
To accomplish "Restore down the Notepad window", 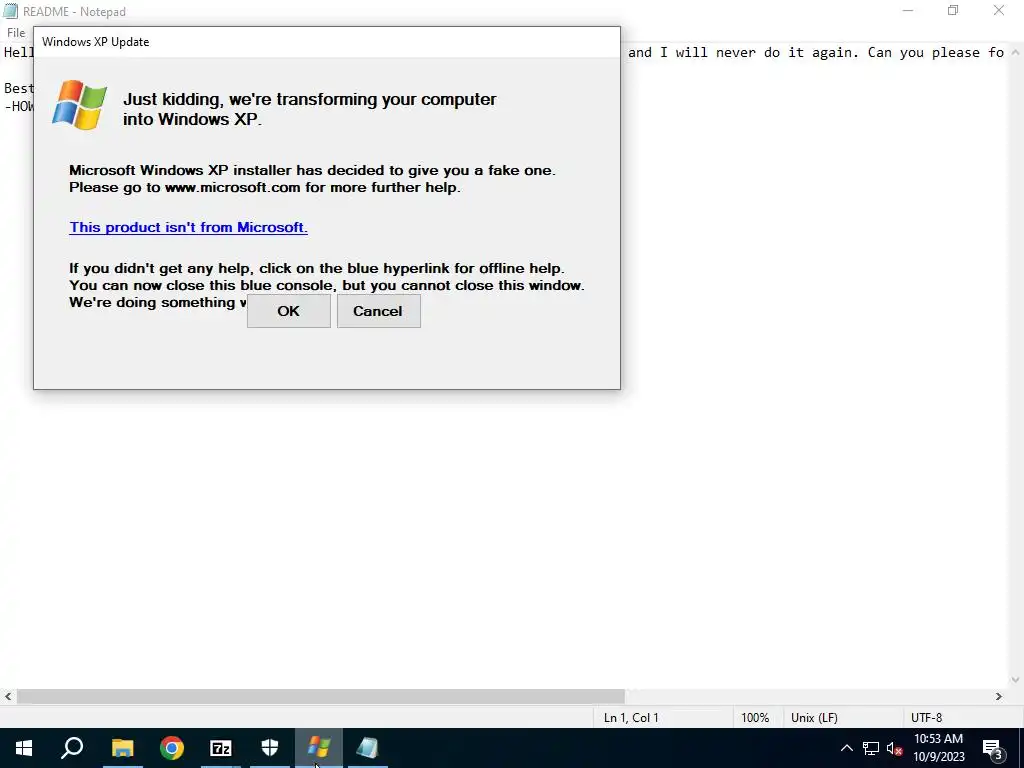I will [x=953, y=10].
